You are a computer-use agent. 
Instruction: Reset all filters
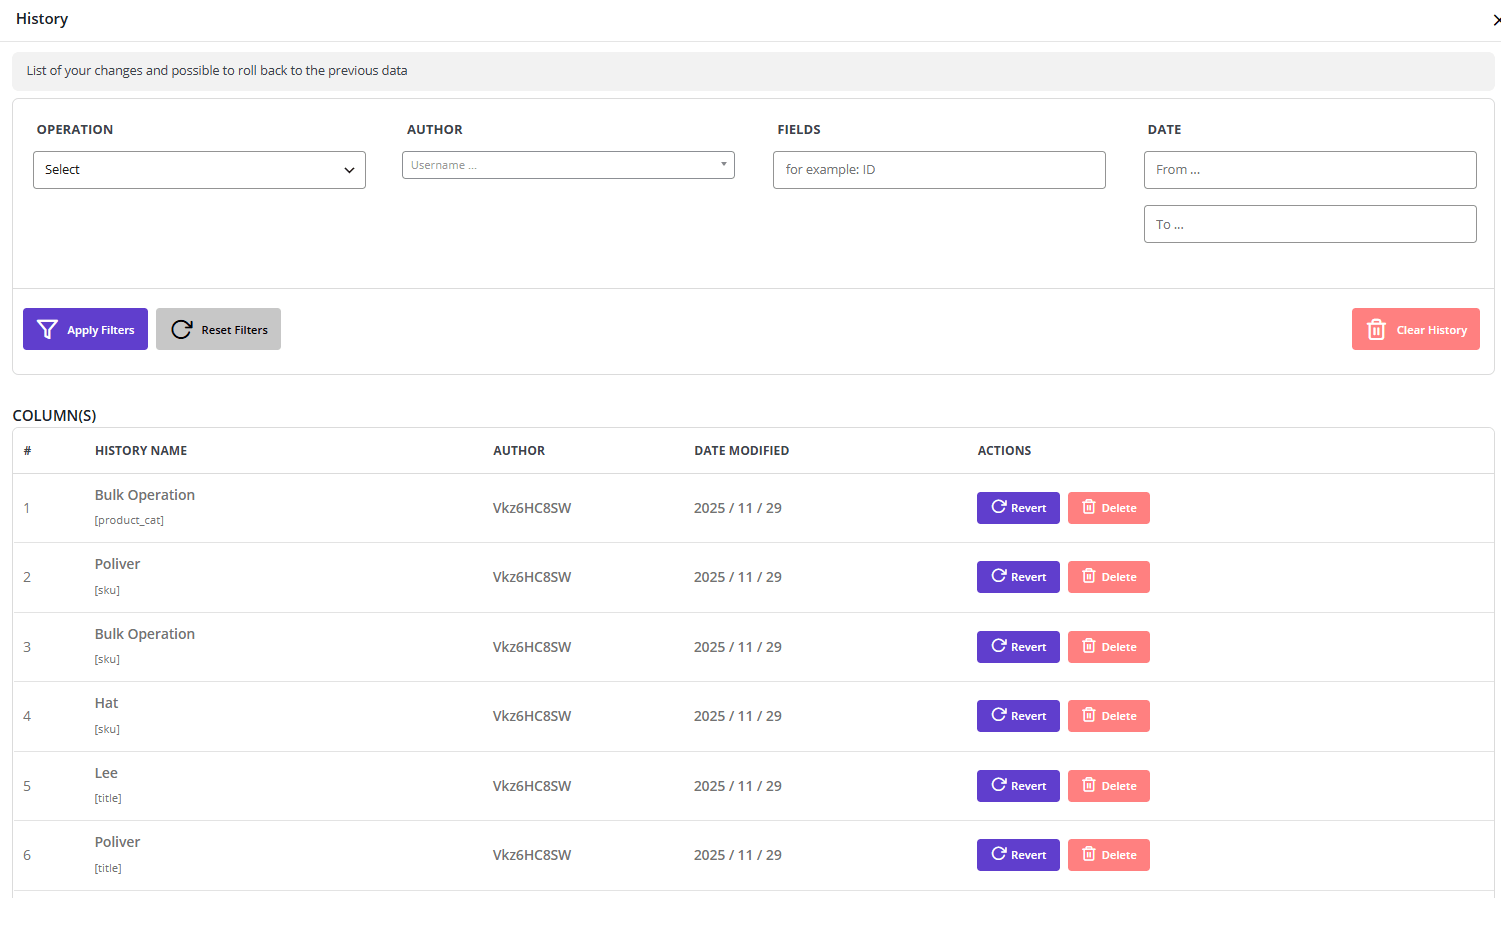[218, 329]
